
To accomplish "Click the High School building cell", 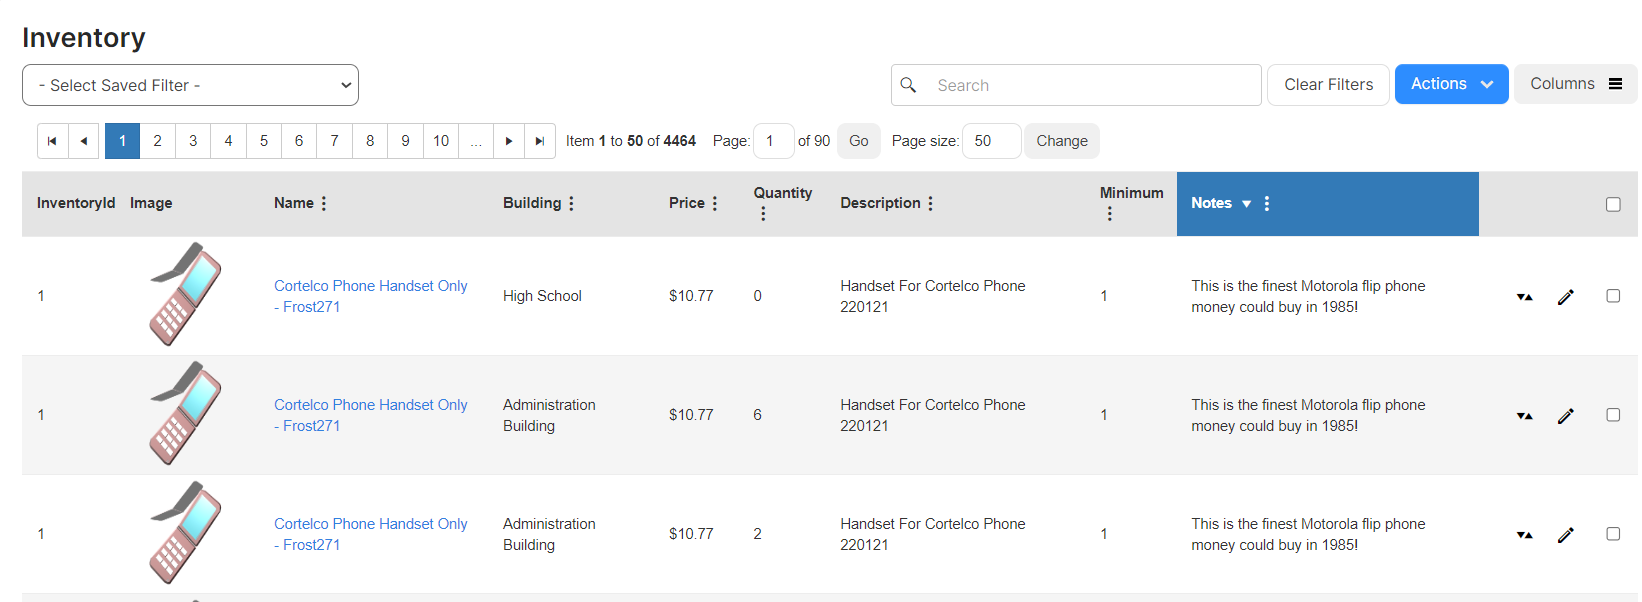I will pyautogui.click(x=542, y=296).
